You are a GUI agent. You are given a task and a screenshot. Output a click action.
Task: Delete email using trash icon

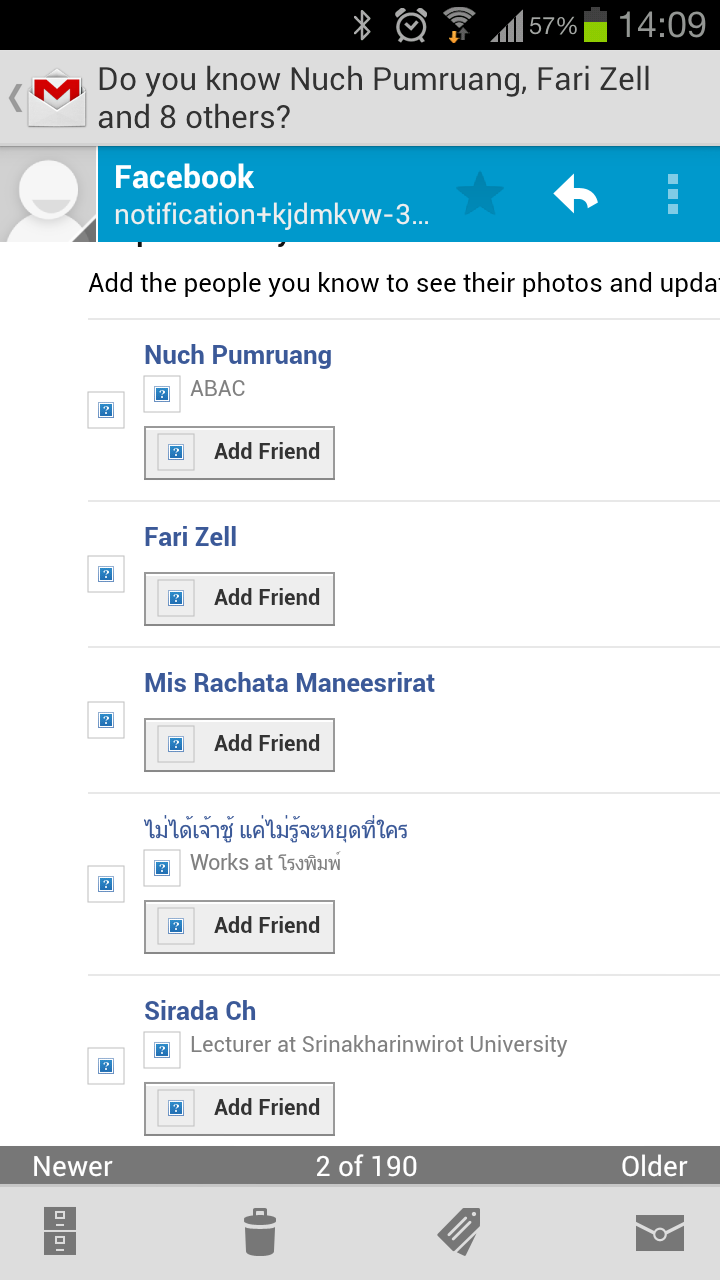[x=260, y=1231]
